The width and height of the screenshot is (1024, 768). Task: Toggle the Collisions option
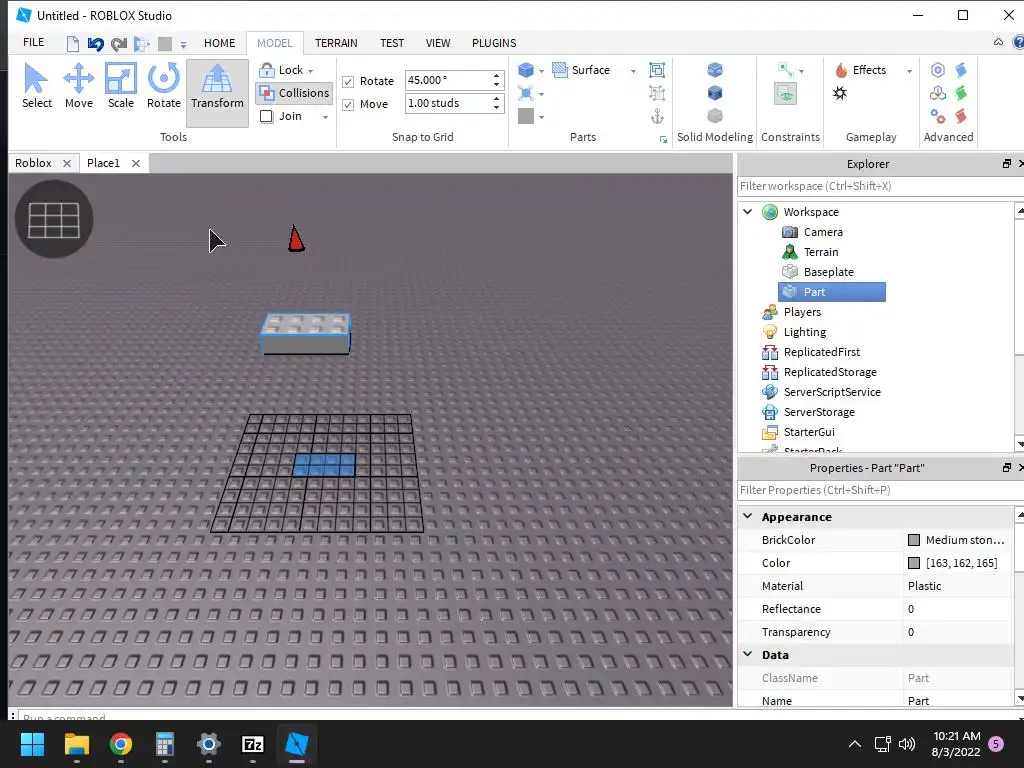[x=295, y=93]
